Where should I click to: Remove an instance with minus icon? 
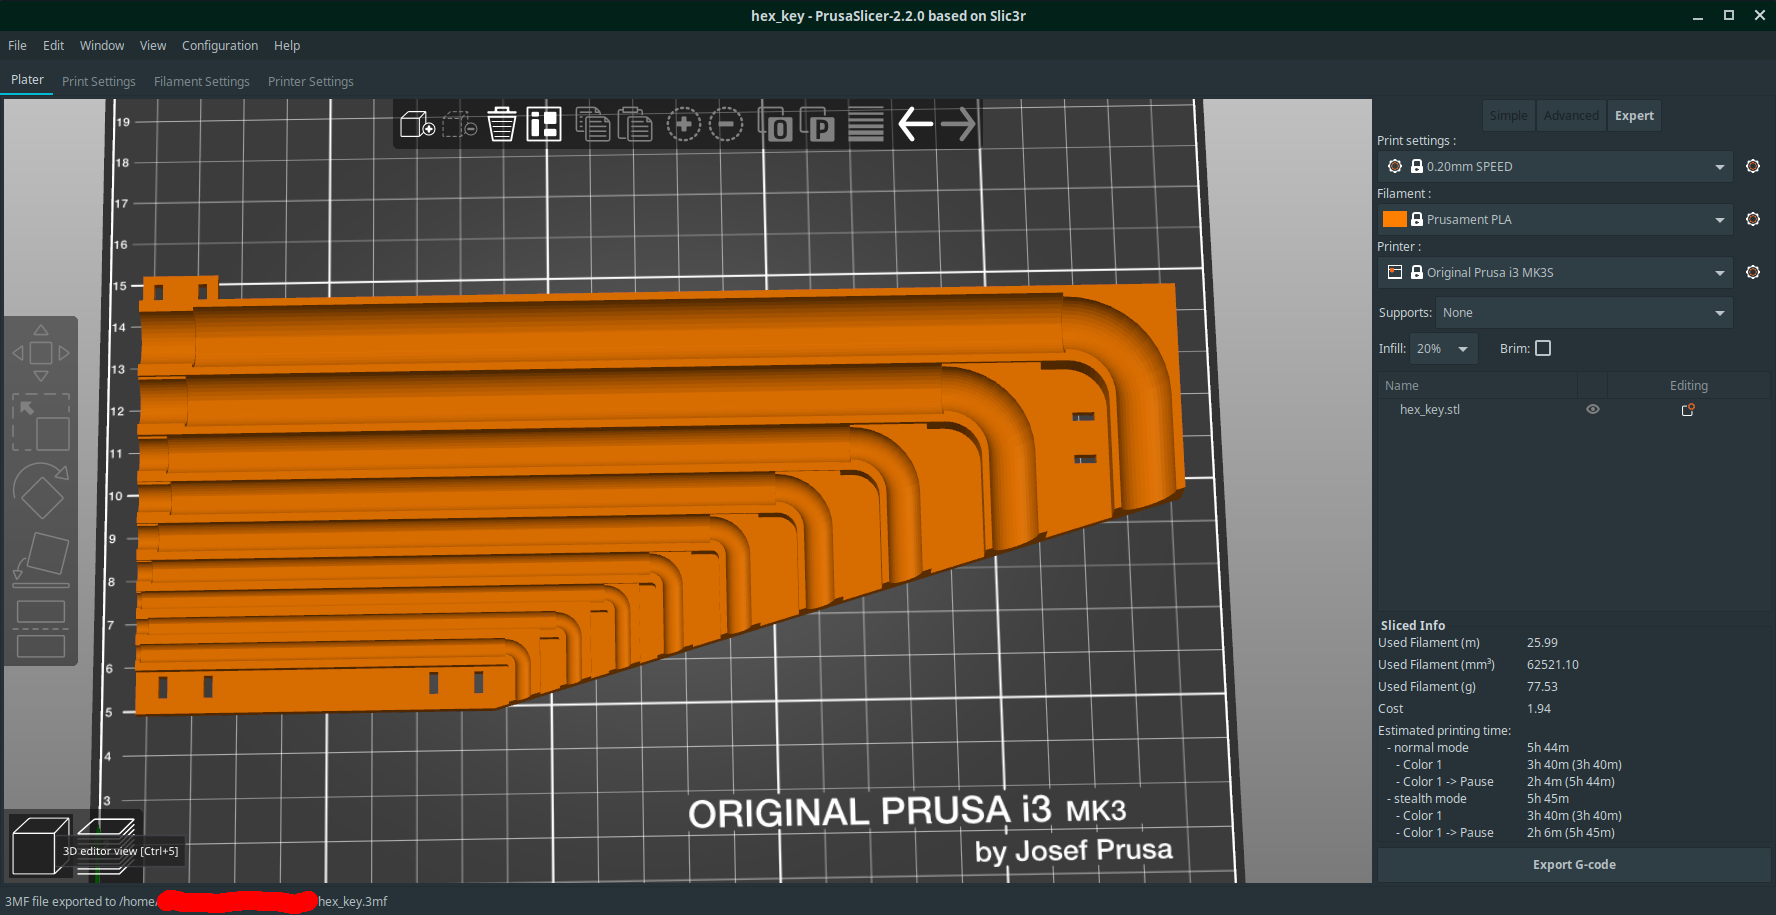pyautogui.click(x=726, y=125)
